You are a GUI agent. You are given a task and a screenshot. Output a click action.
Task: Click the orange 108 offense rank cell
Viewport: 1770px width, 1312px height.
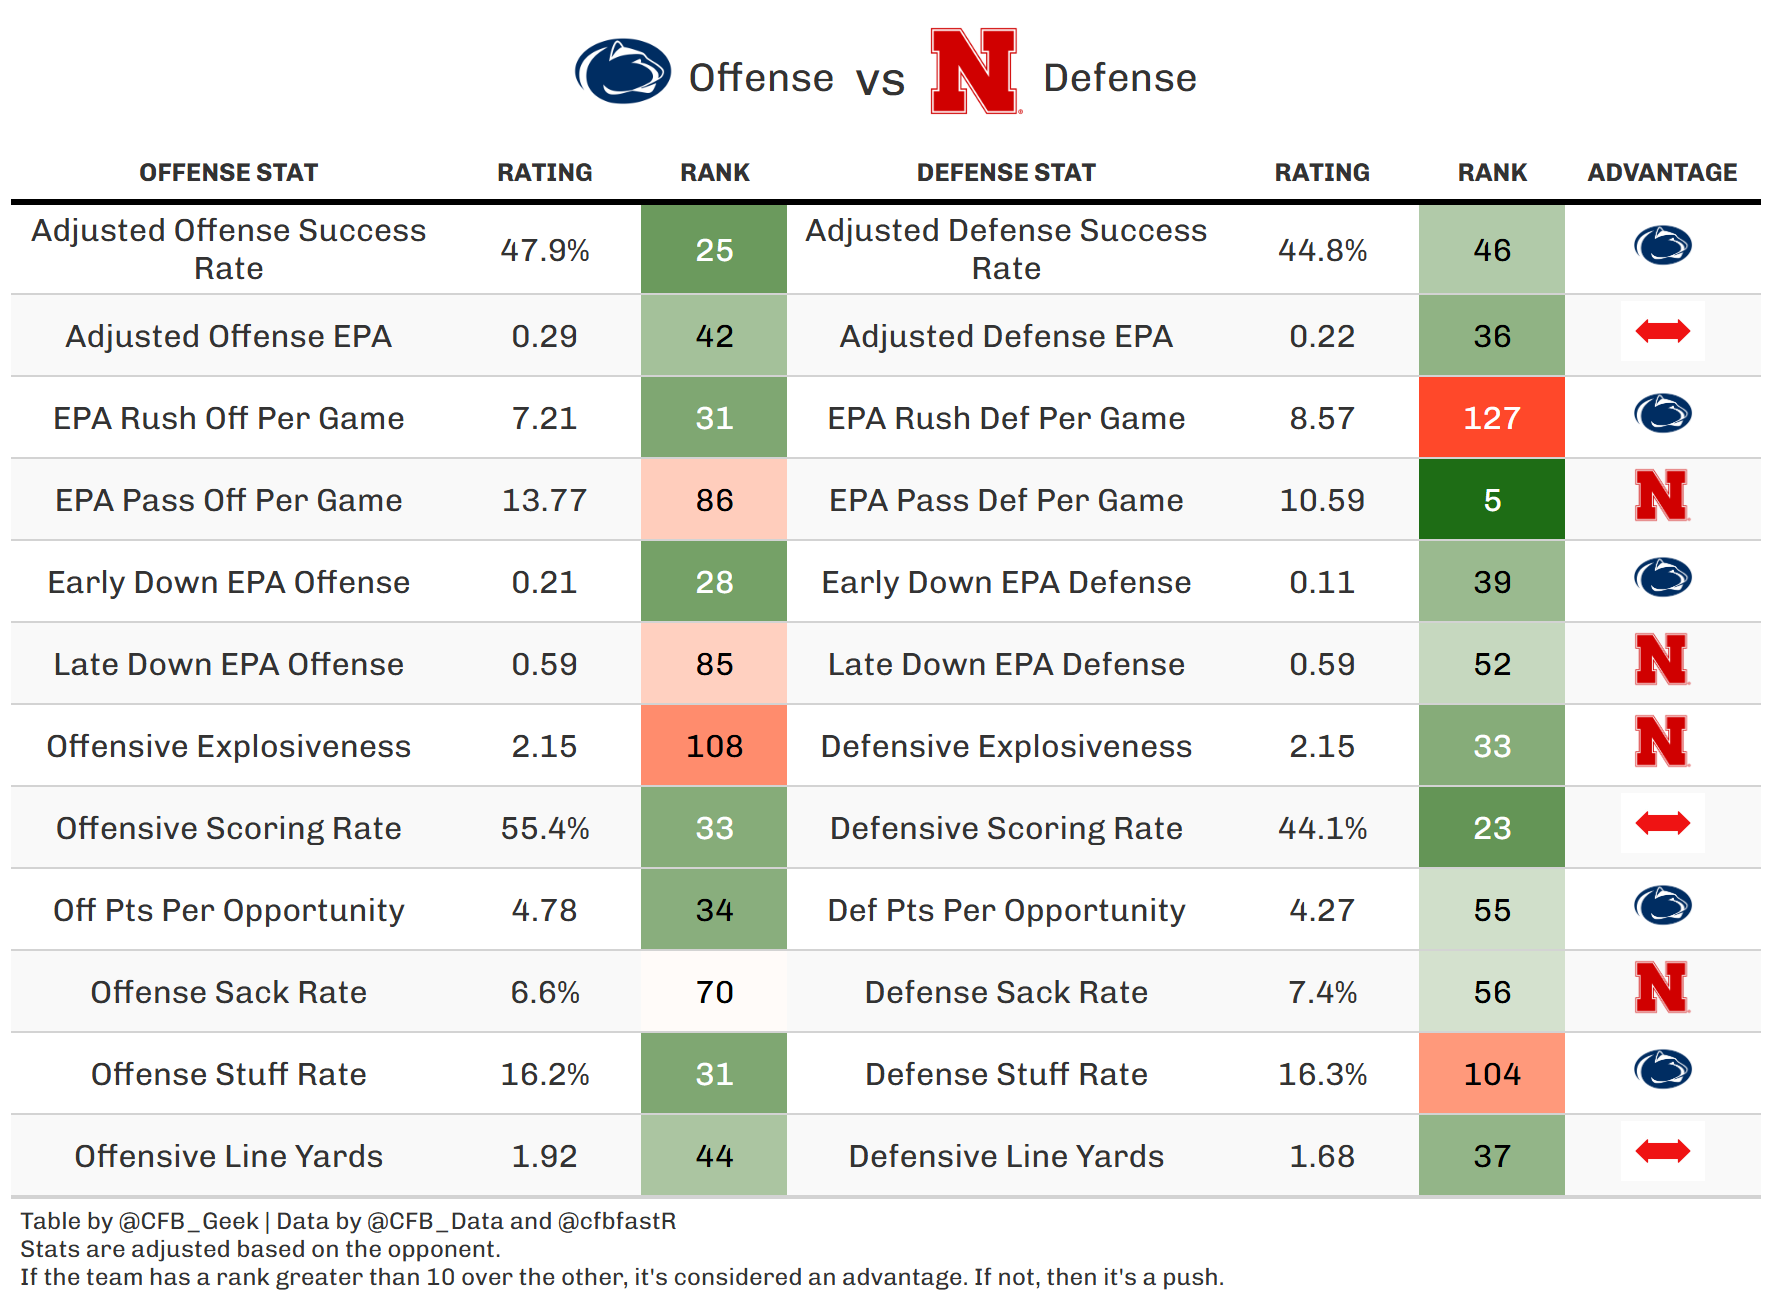(714, 746)
